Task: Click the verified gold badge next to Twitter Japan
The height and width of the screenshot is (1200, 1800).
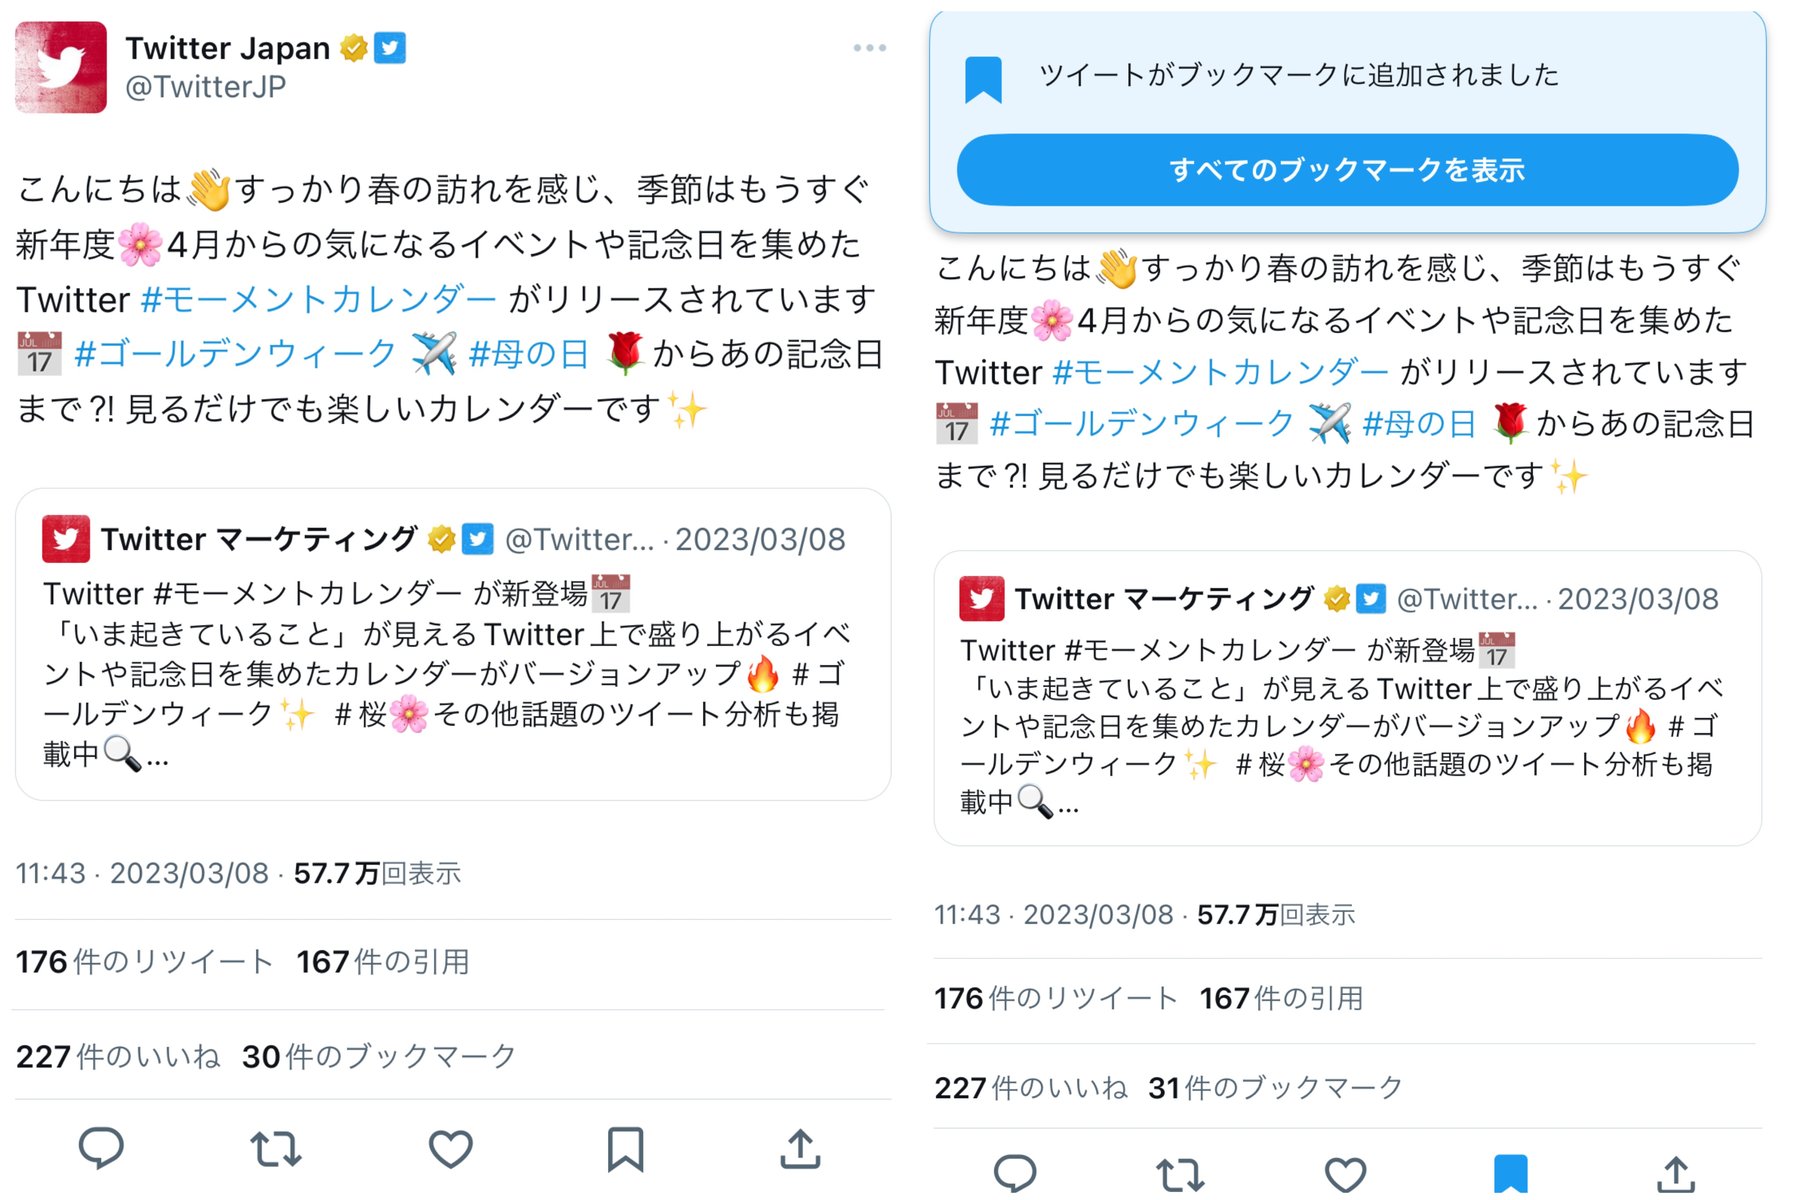Action: click(x=353, y=46)
